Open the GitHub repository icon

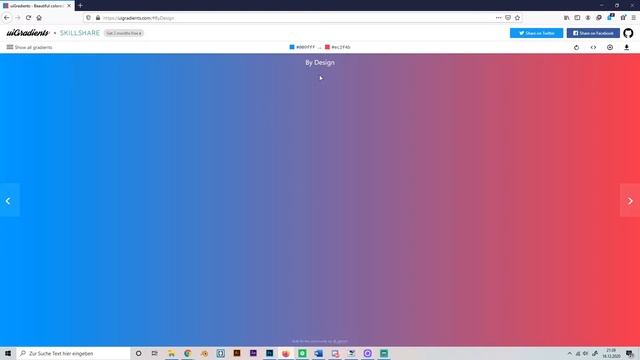tap(628, 33)
